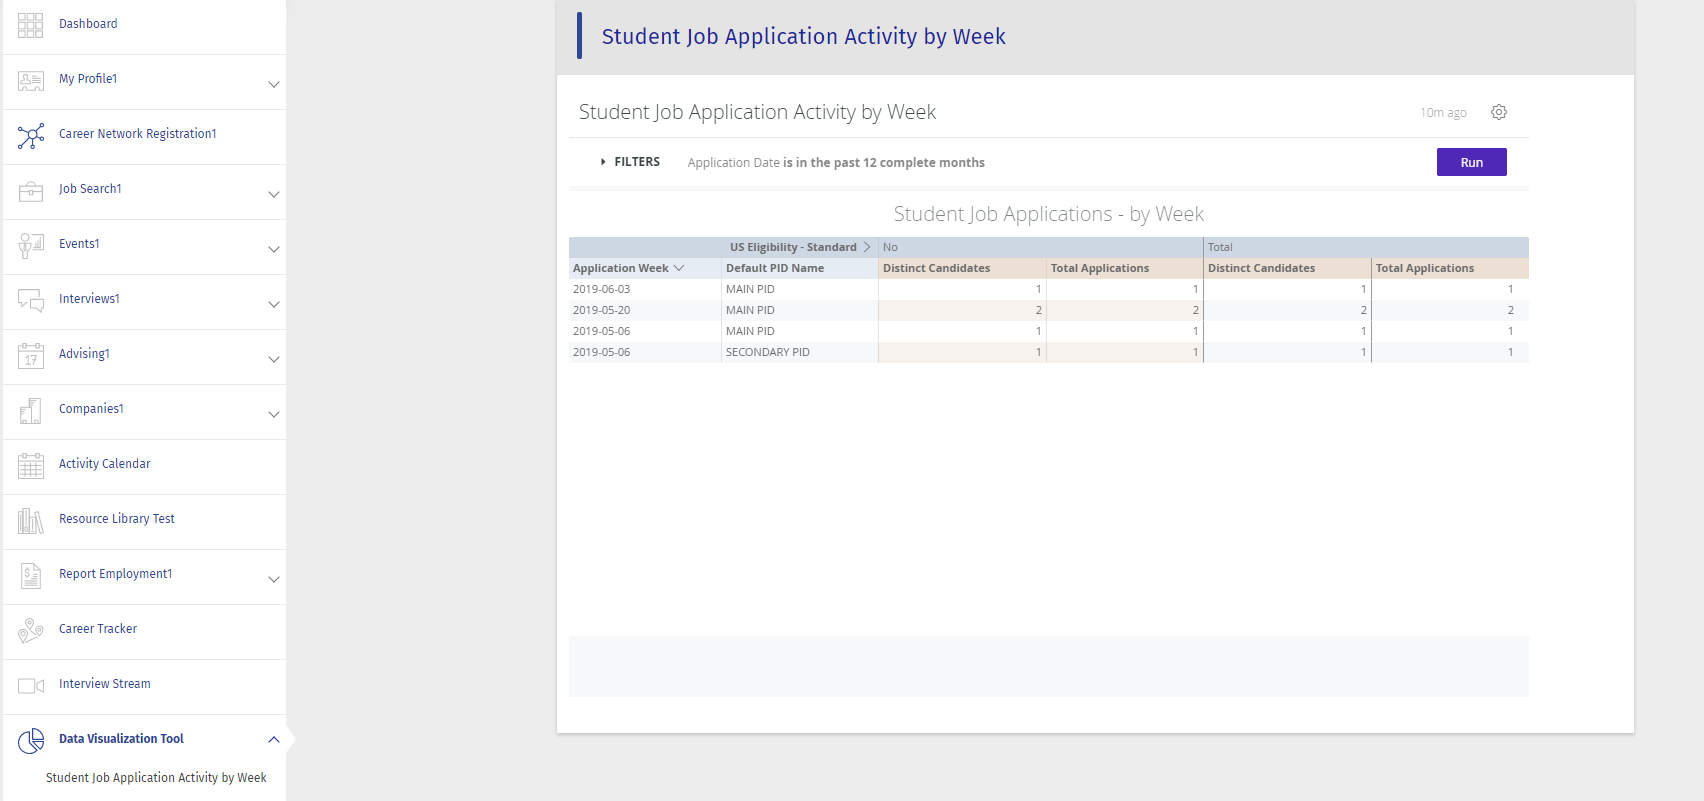Open Student Job Application Activity submenu link

tap(156, 778)
